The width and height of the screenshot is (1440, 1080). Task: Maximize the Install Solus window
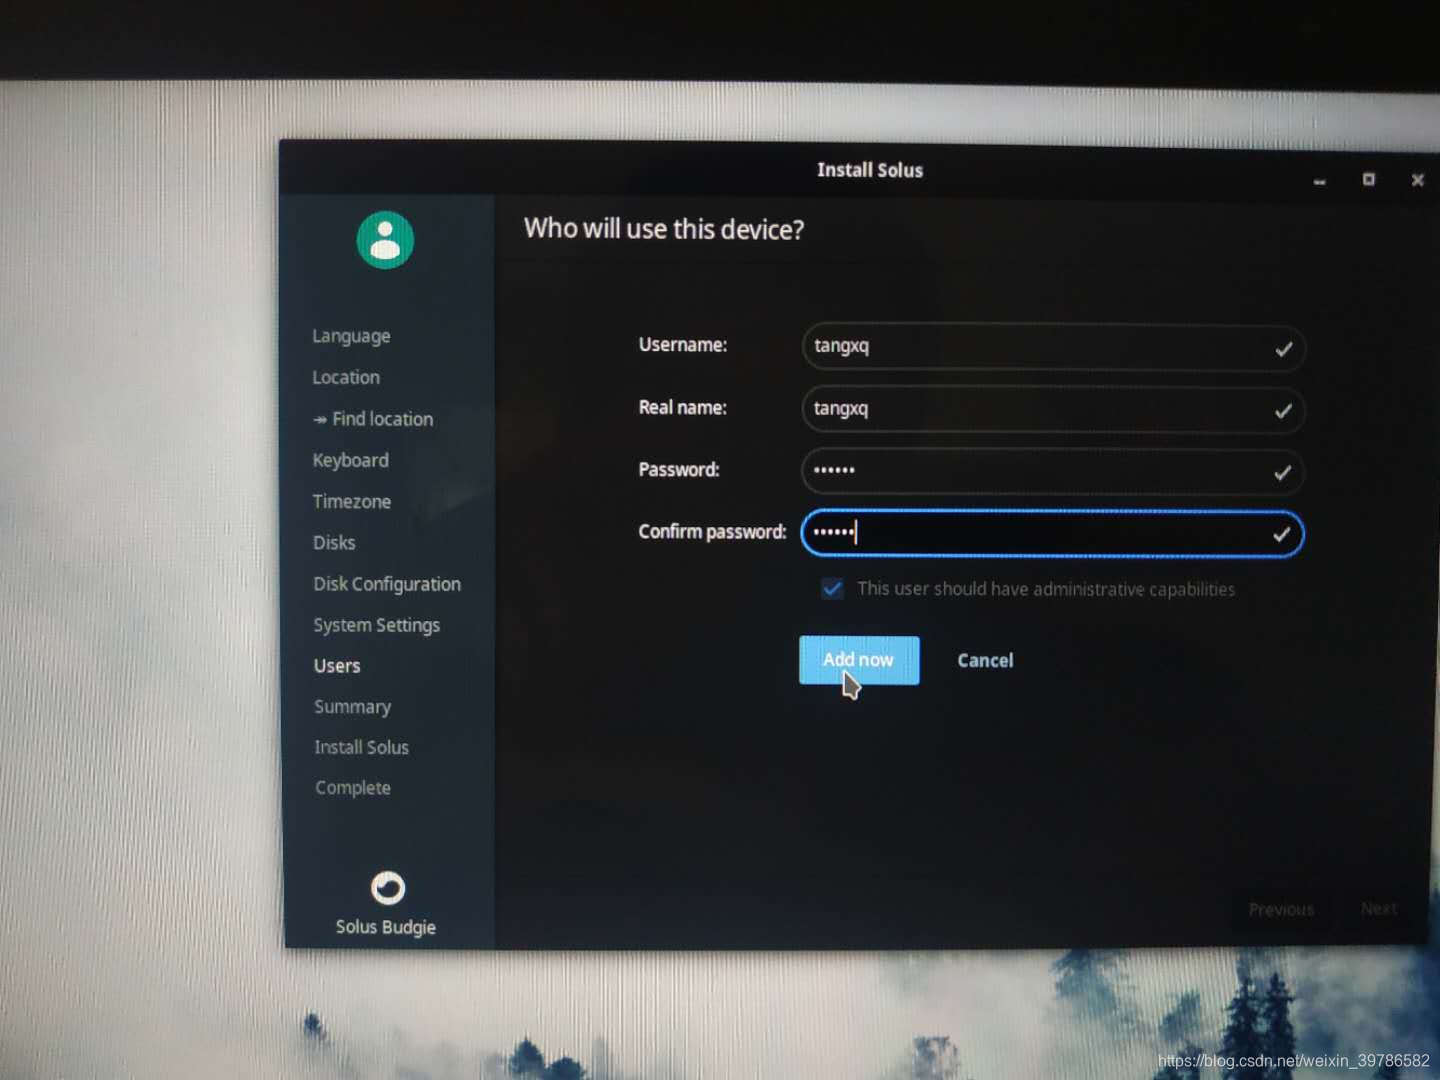pos(1369,179)
